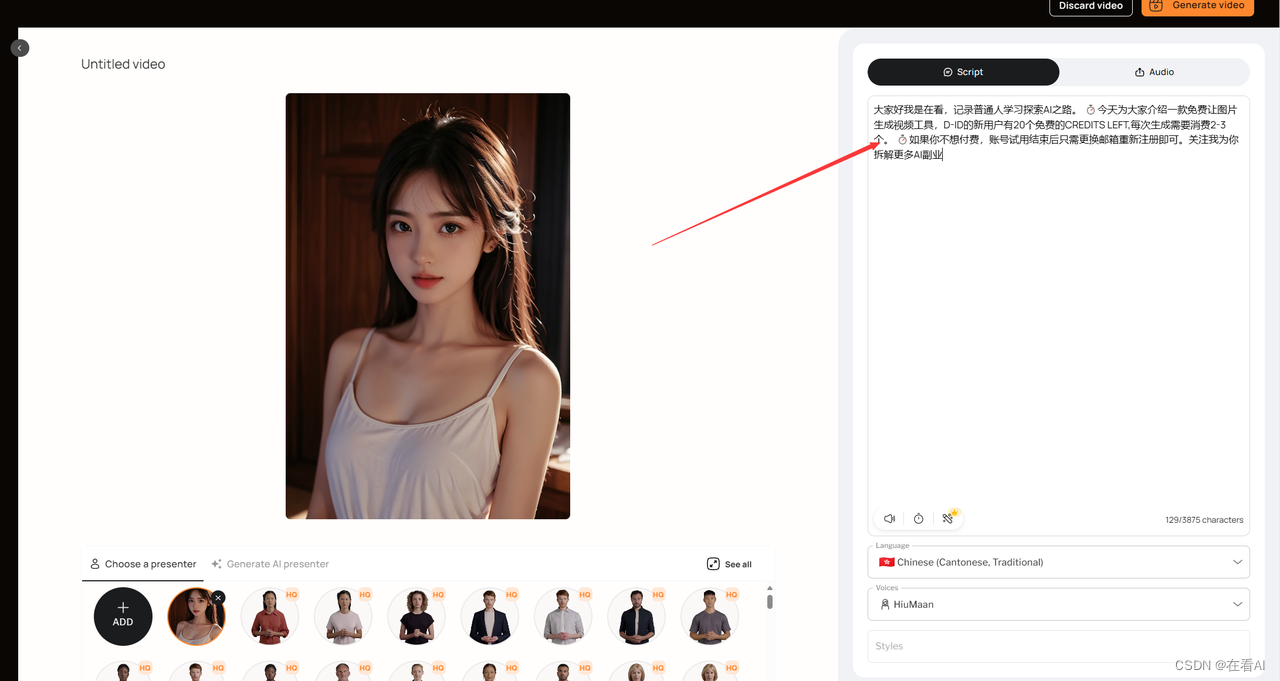Screen dimensions: 1280x681
Task: Click the black ADD presenter circle
Action: click(123, 616)
